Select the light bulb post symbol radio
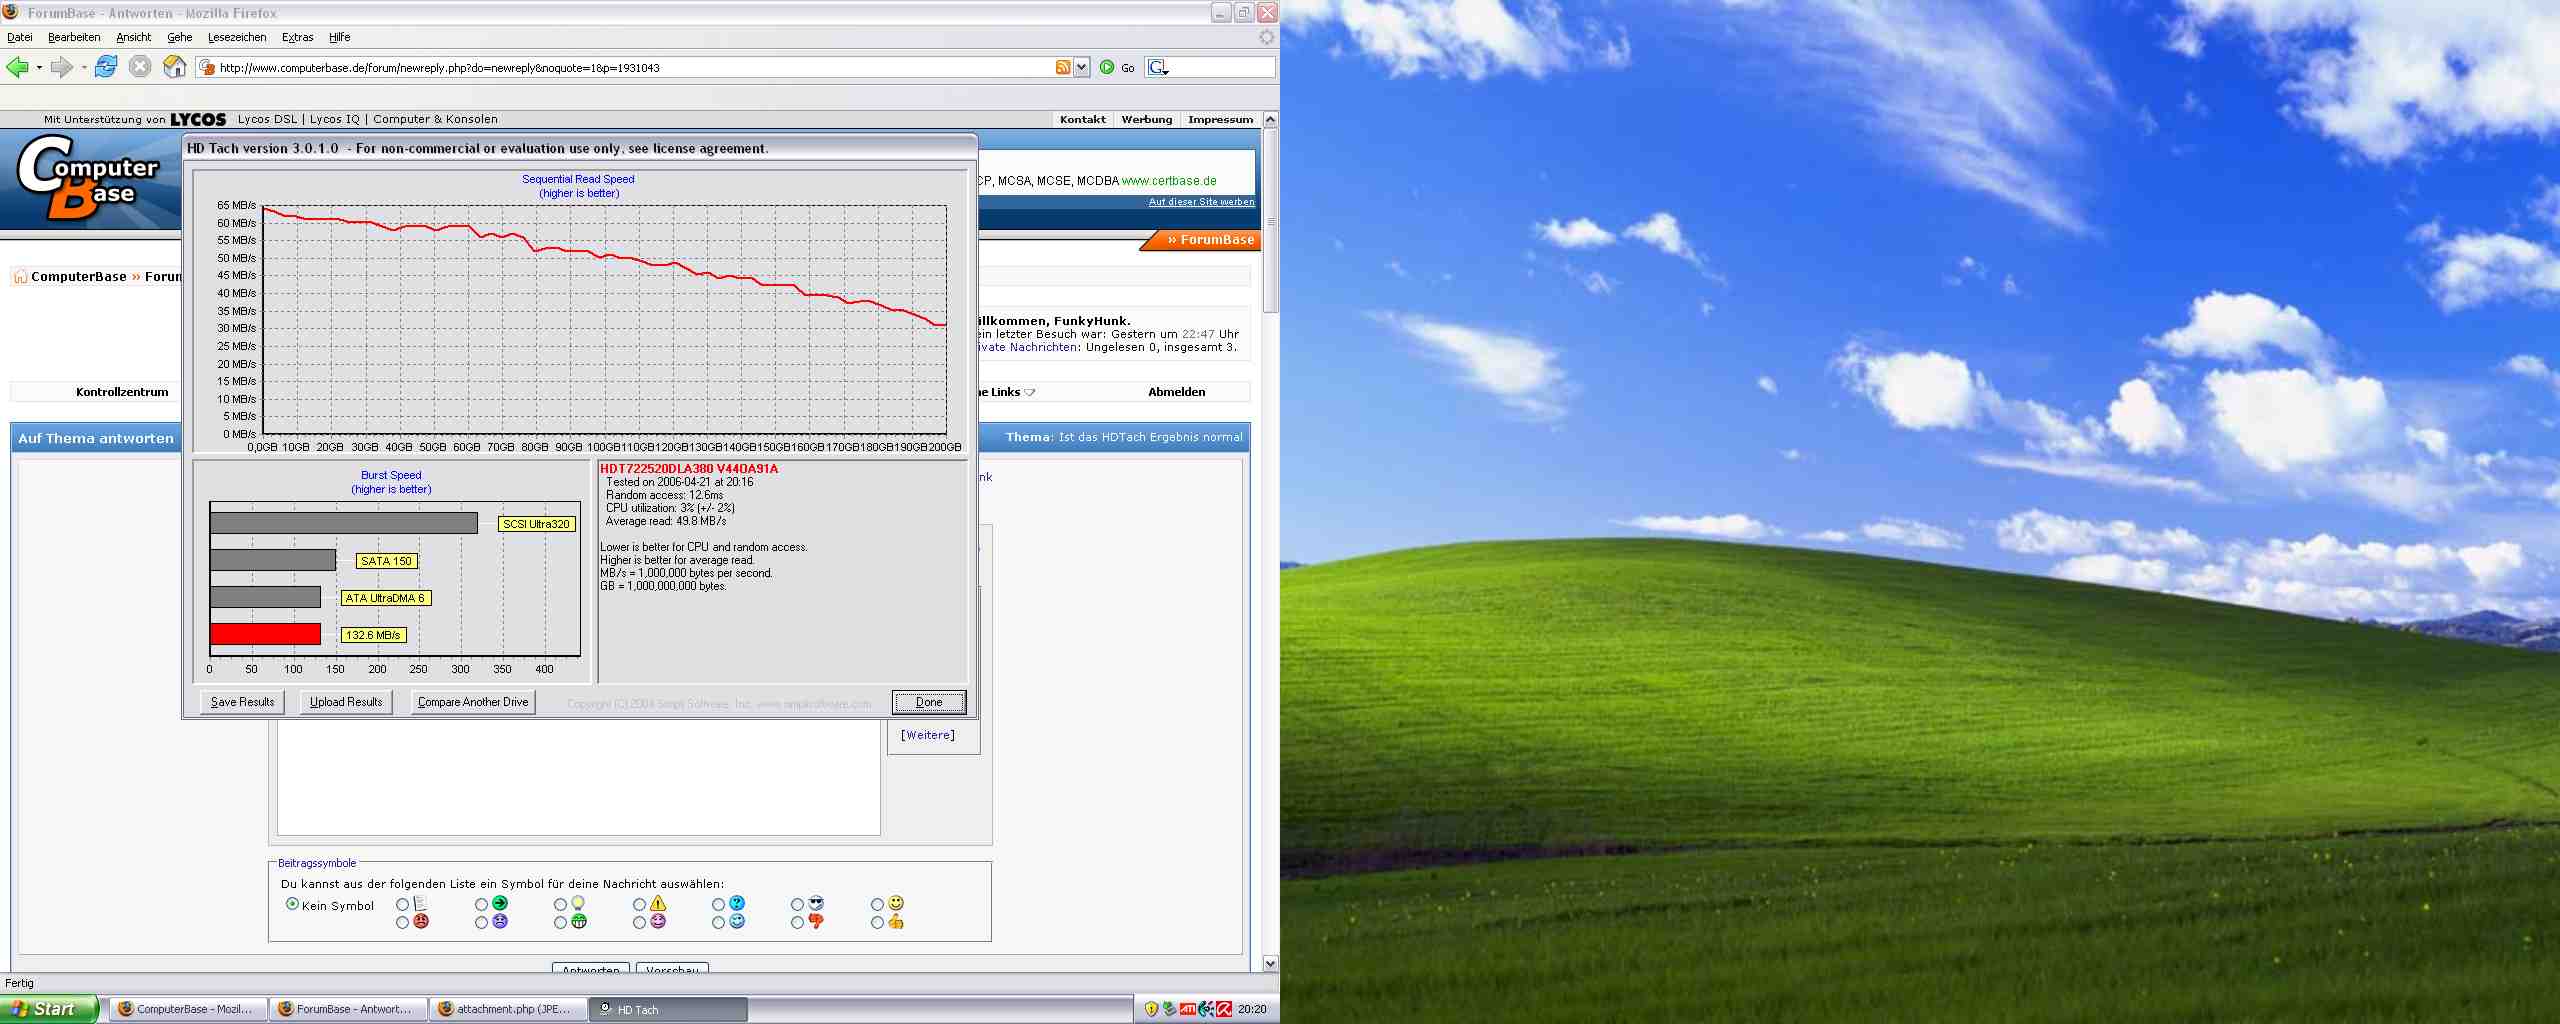Viewport: 2560px width, 1024px height. click(x=560, y=904)
